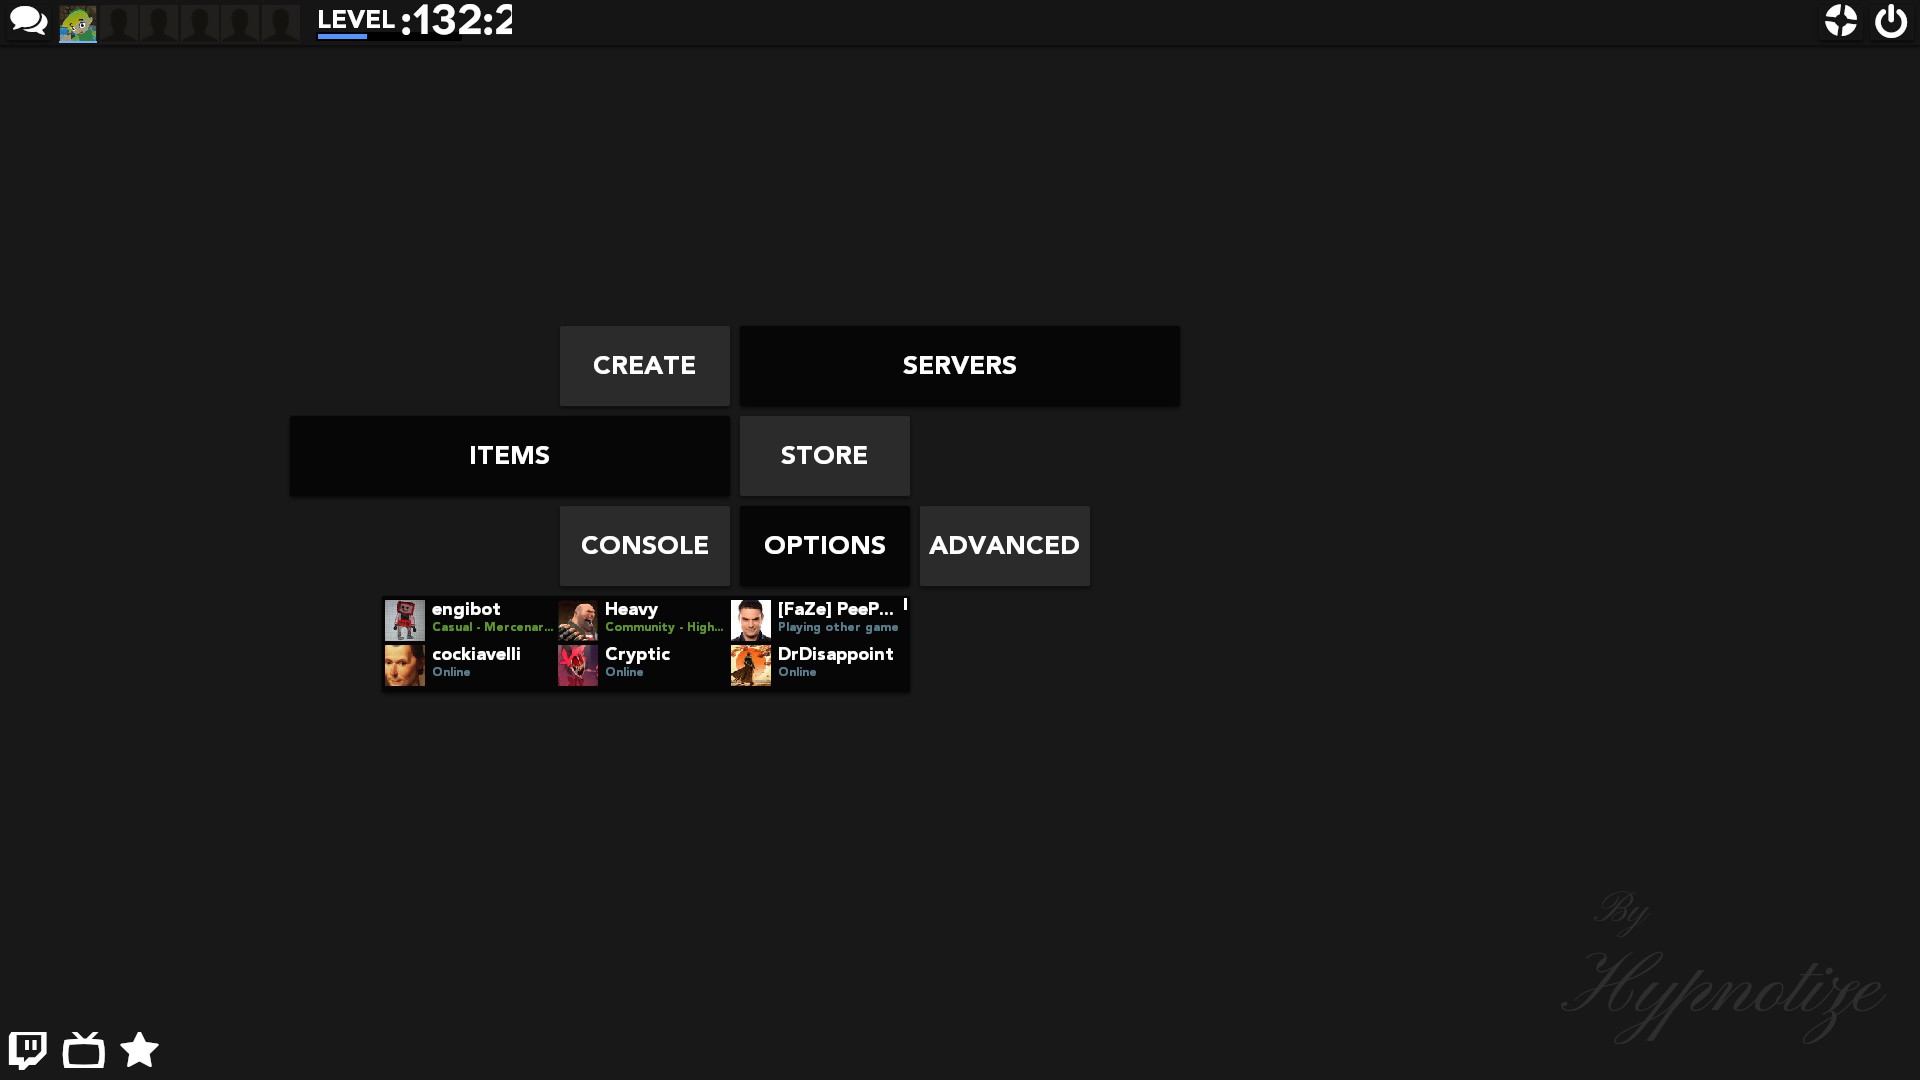This screenshot has height=1080, width=1920.
Task: Quit the game using the power icon
Action: click(x=1892, y=20)
